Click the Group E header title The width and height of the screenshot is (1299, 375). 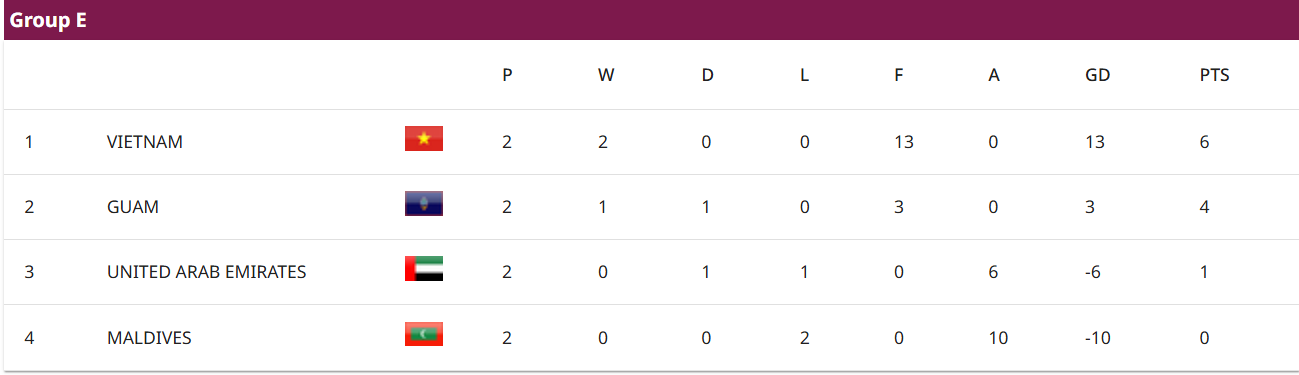(48, 20)
